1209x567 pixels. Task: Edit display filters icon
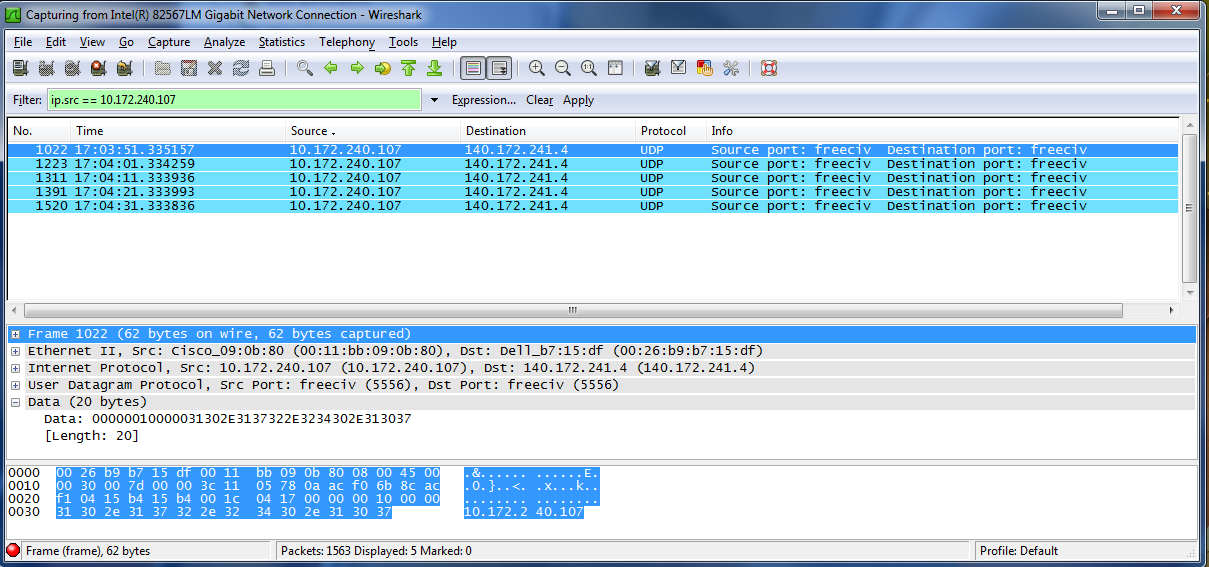(x=679, y=68)
